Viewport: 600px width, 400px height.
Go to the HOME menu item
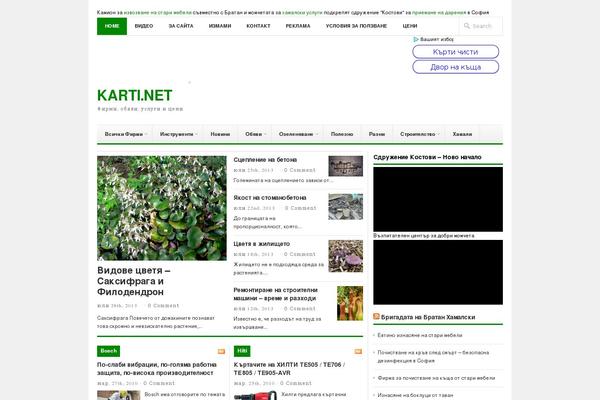[112, 26]
